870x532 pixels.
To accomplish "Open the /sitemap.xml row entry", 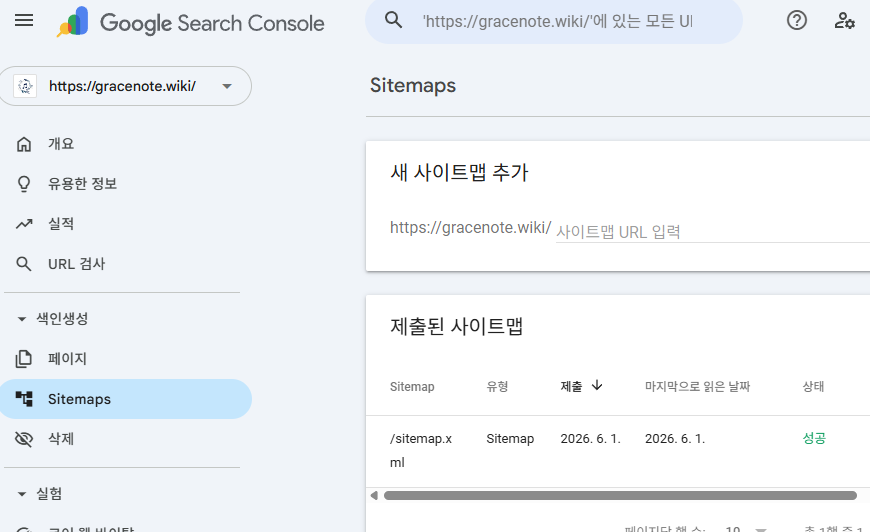I will [421, 450].
